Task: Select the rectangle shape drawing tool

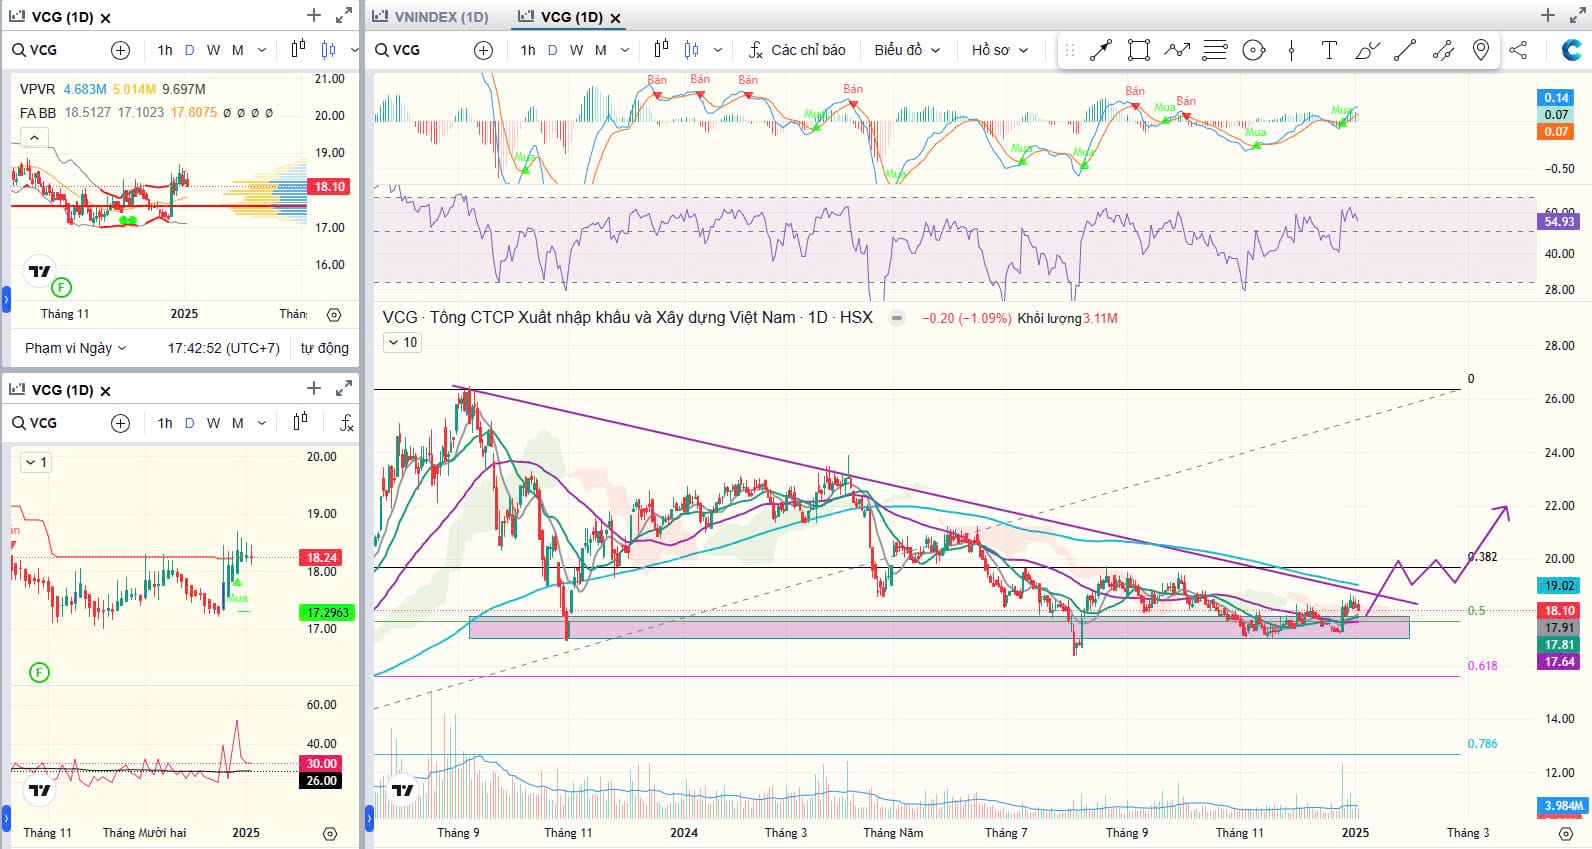Action: point(1138,50)
